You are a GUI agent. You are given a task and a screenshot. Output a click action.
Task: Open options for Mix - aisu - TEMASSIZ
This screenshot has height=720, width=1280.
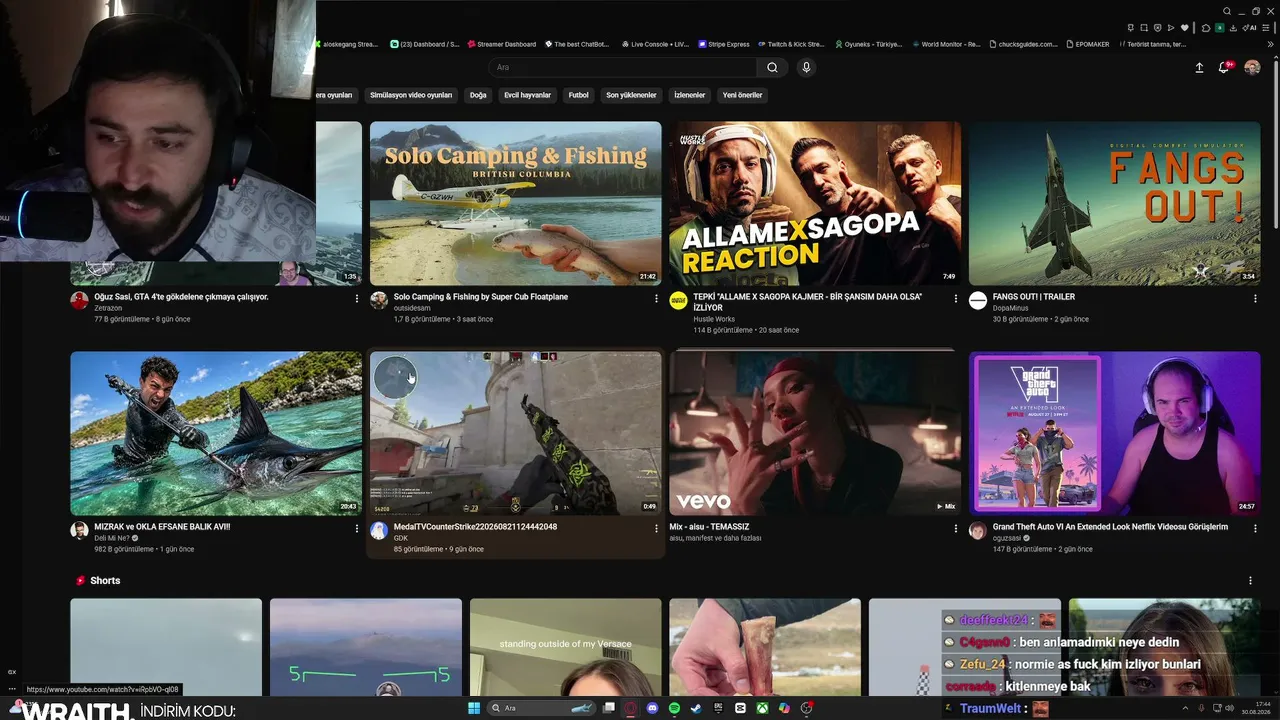coord(956,528)
